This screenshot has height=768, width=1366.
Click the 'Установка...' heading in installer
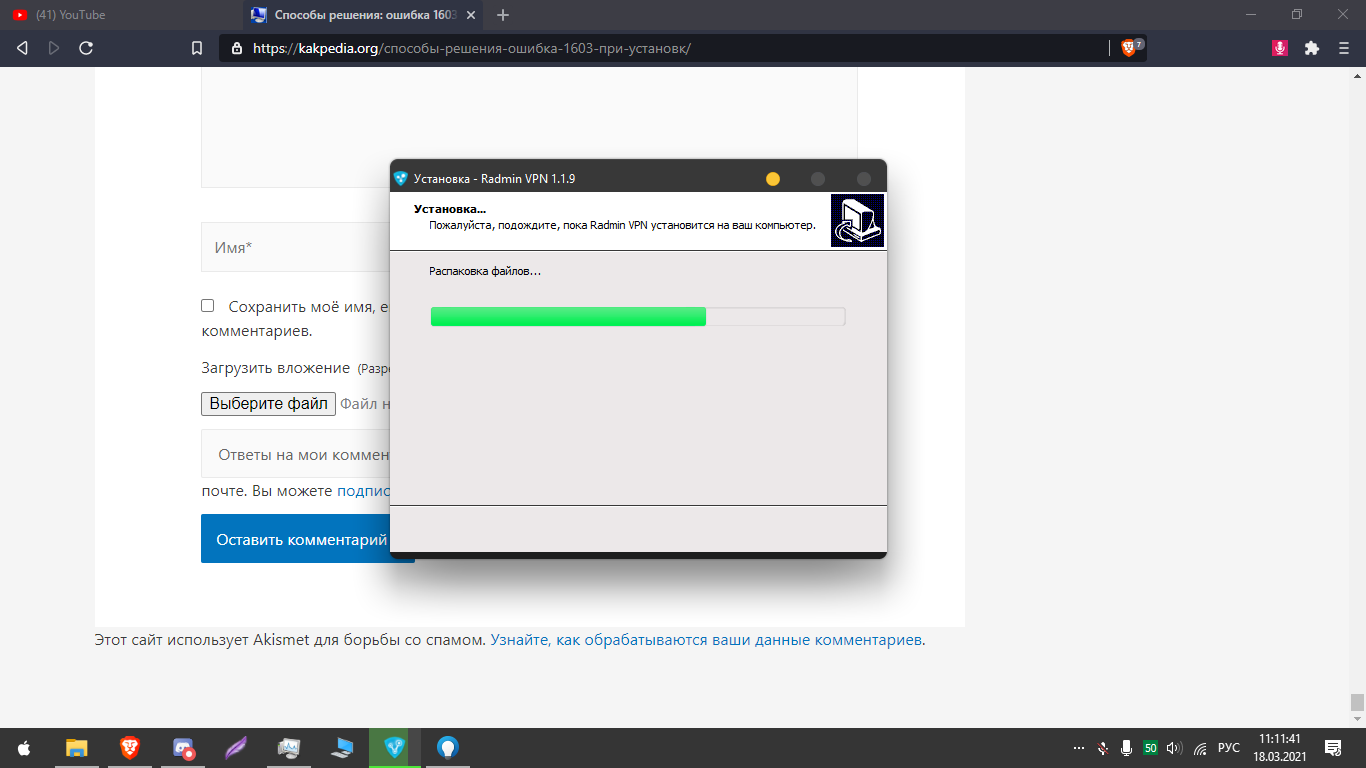[450, 209]
